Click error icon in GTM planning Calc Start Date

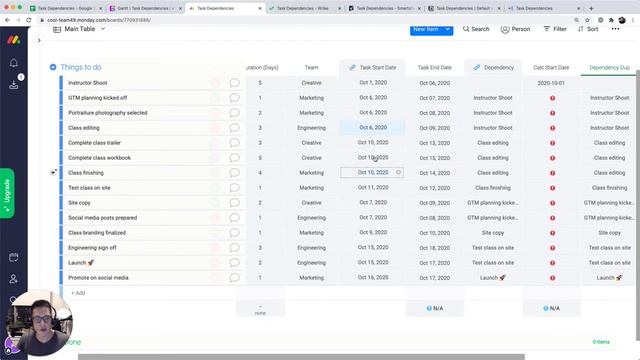coord(552,98)
